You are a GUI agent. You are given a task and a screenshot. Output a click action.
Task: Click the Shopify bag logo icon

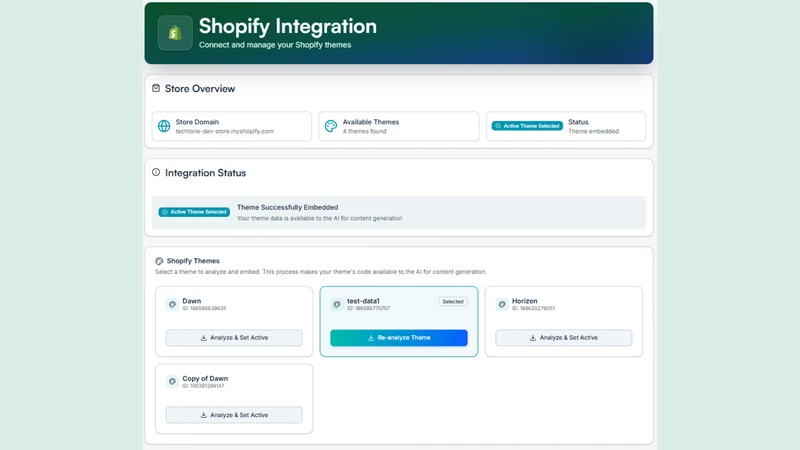tap(175, 33)
